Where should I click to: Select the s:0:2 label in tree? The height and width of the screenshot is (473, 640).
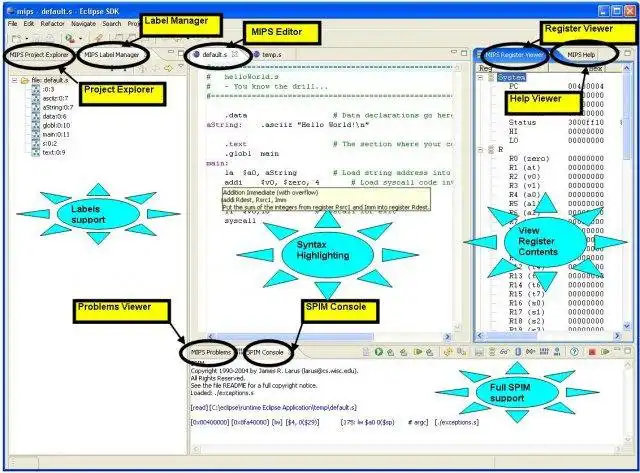coord(49,143)
